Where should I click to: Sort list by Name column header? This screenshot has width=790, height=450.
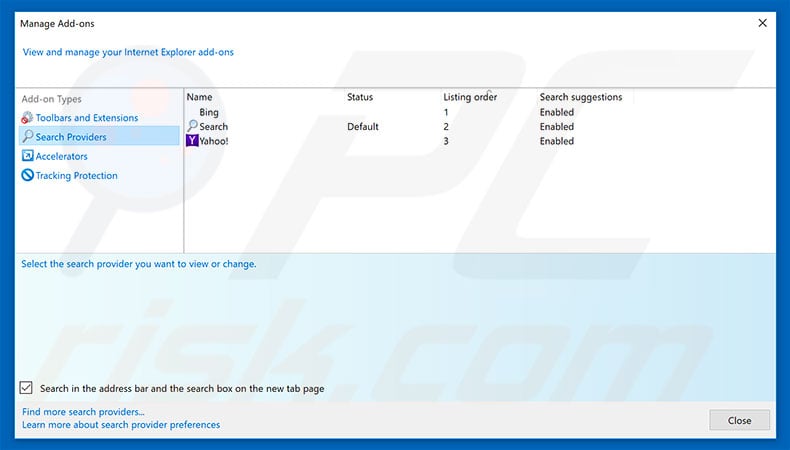pos(200,97)
